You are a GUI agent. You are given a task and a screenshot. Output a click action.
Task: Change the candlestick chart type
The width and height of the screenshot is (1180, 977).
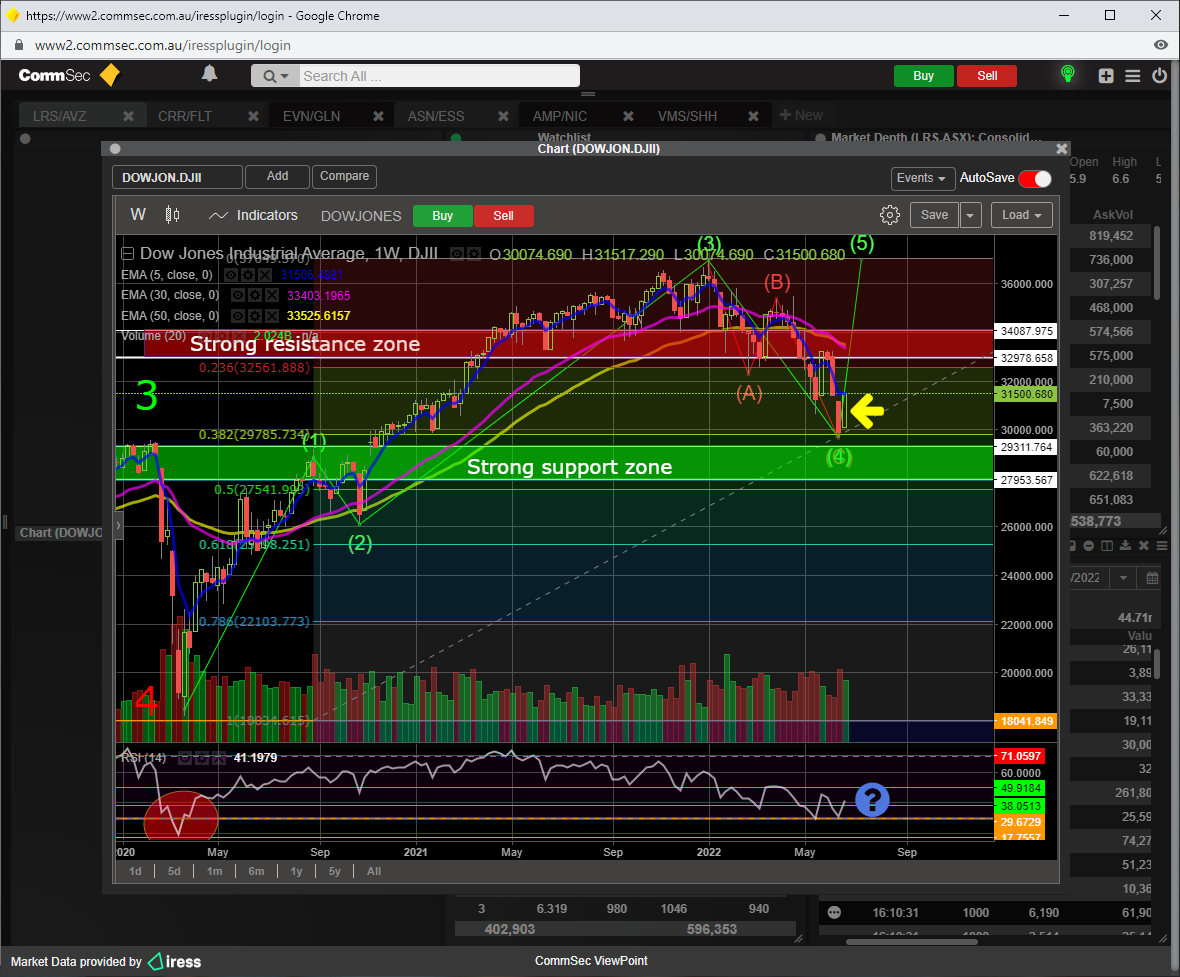[x=172, y=215]
